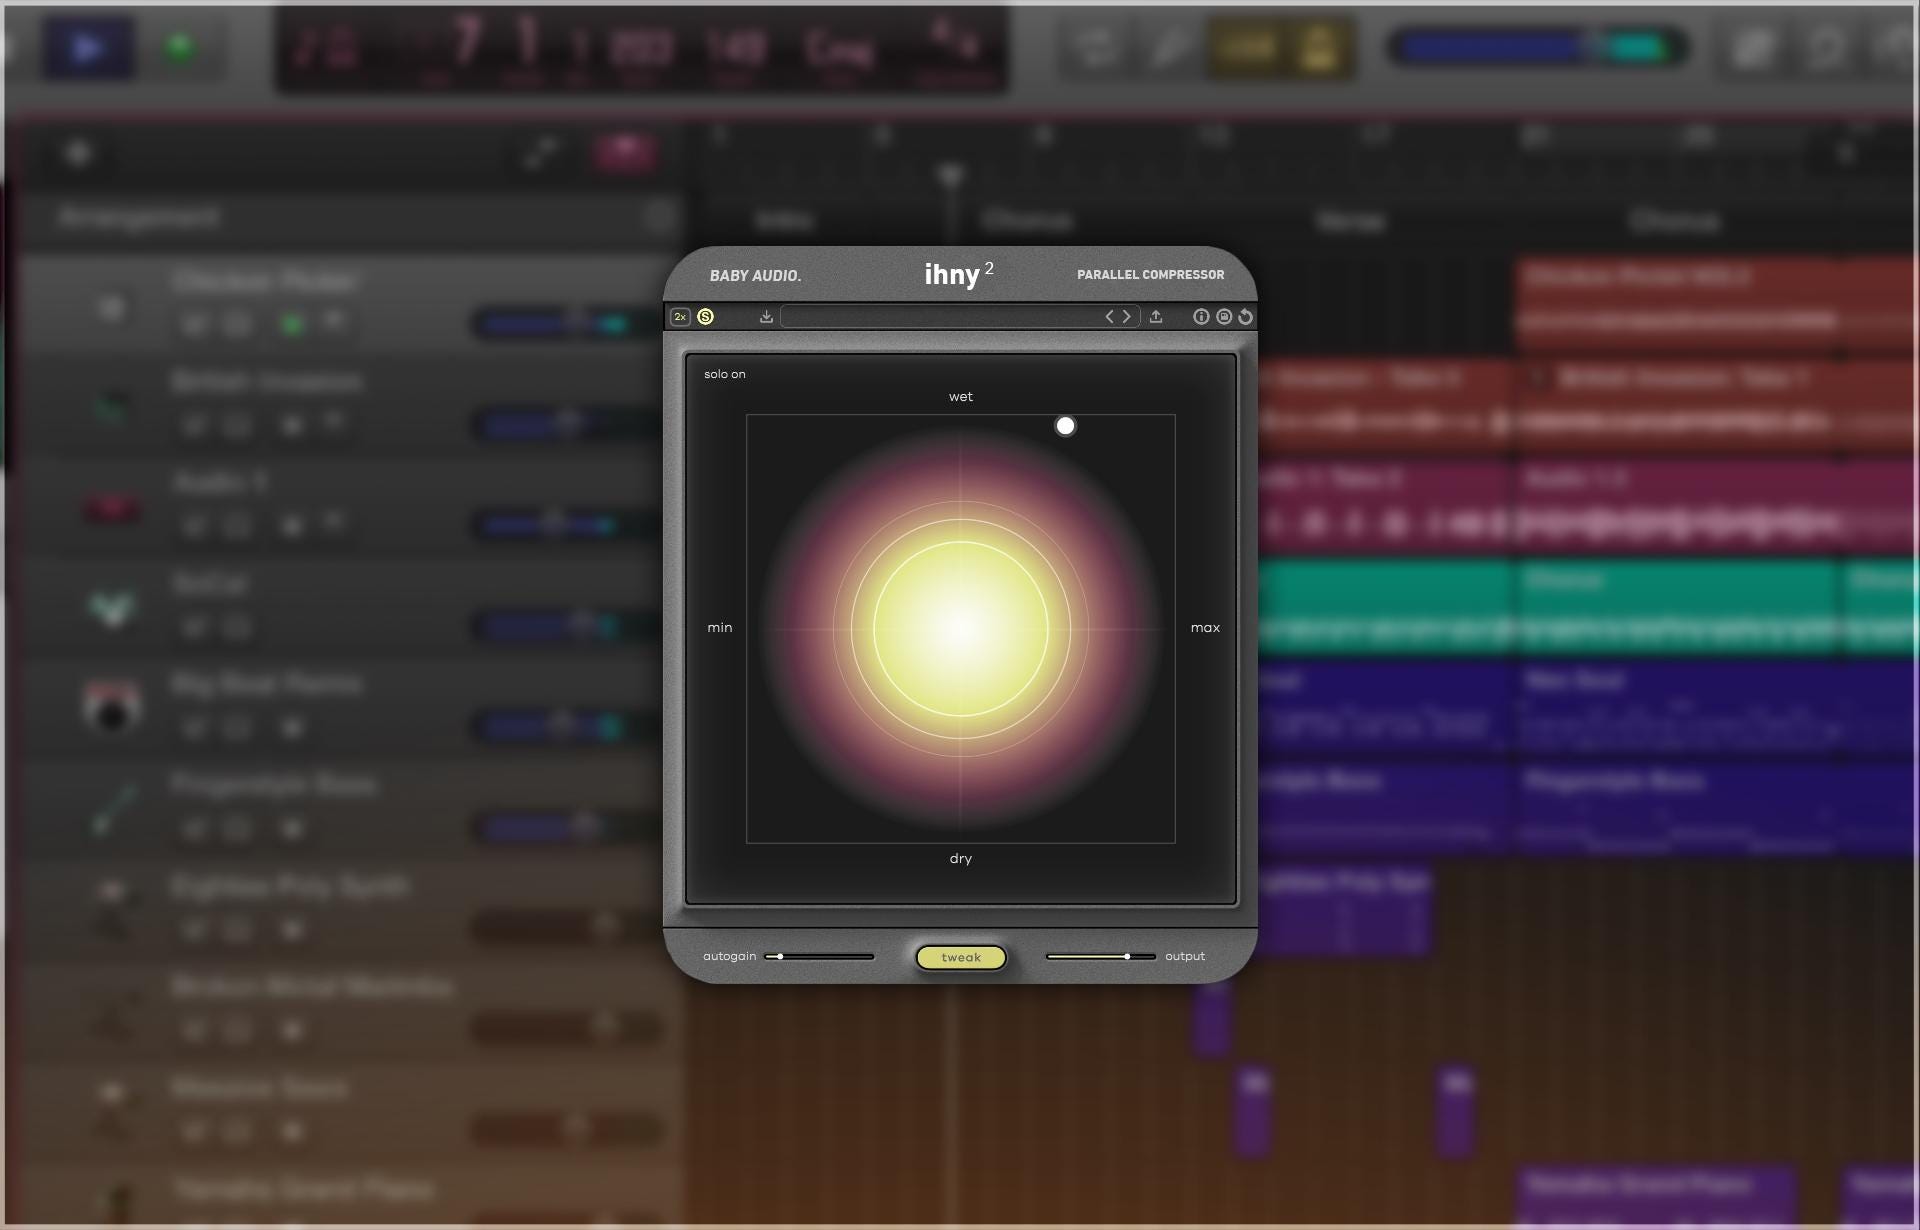Click the save preset disk icon
Viewport: 1920px width, 1230px height.
1224,317
